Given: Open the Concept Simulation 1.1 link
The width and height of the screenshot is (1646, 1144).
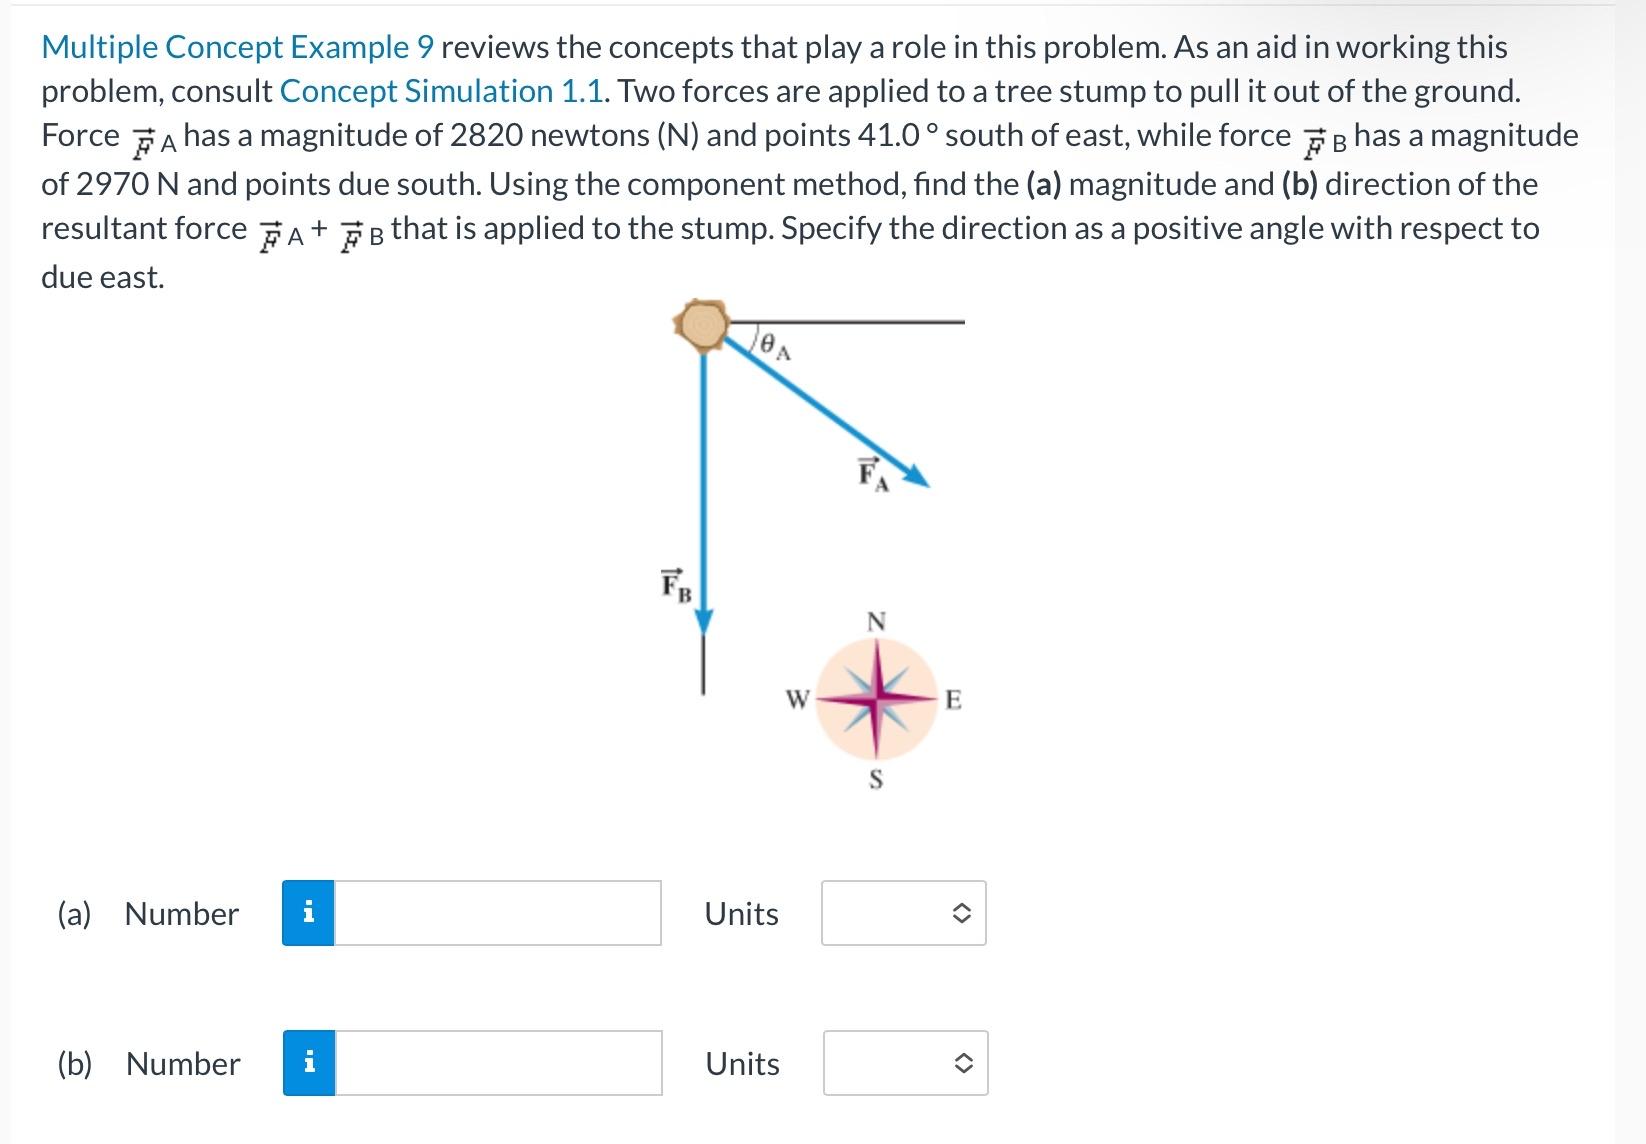Looking at the screenshot, I should point(441,91).
